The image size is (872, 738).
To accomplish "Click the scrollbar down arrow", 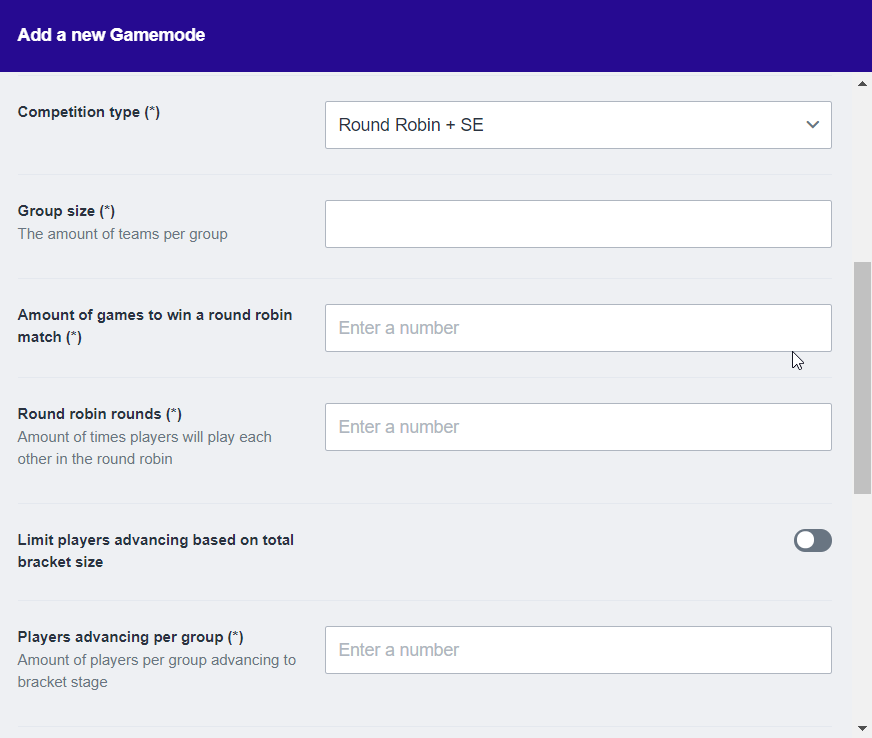I will pos(862,727).
